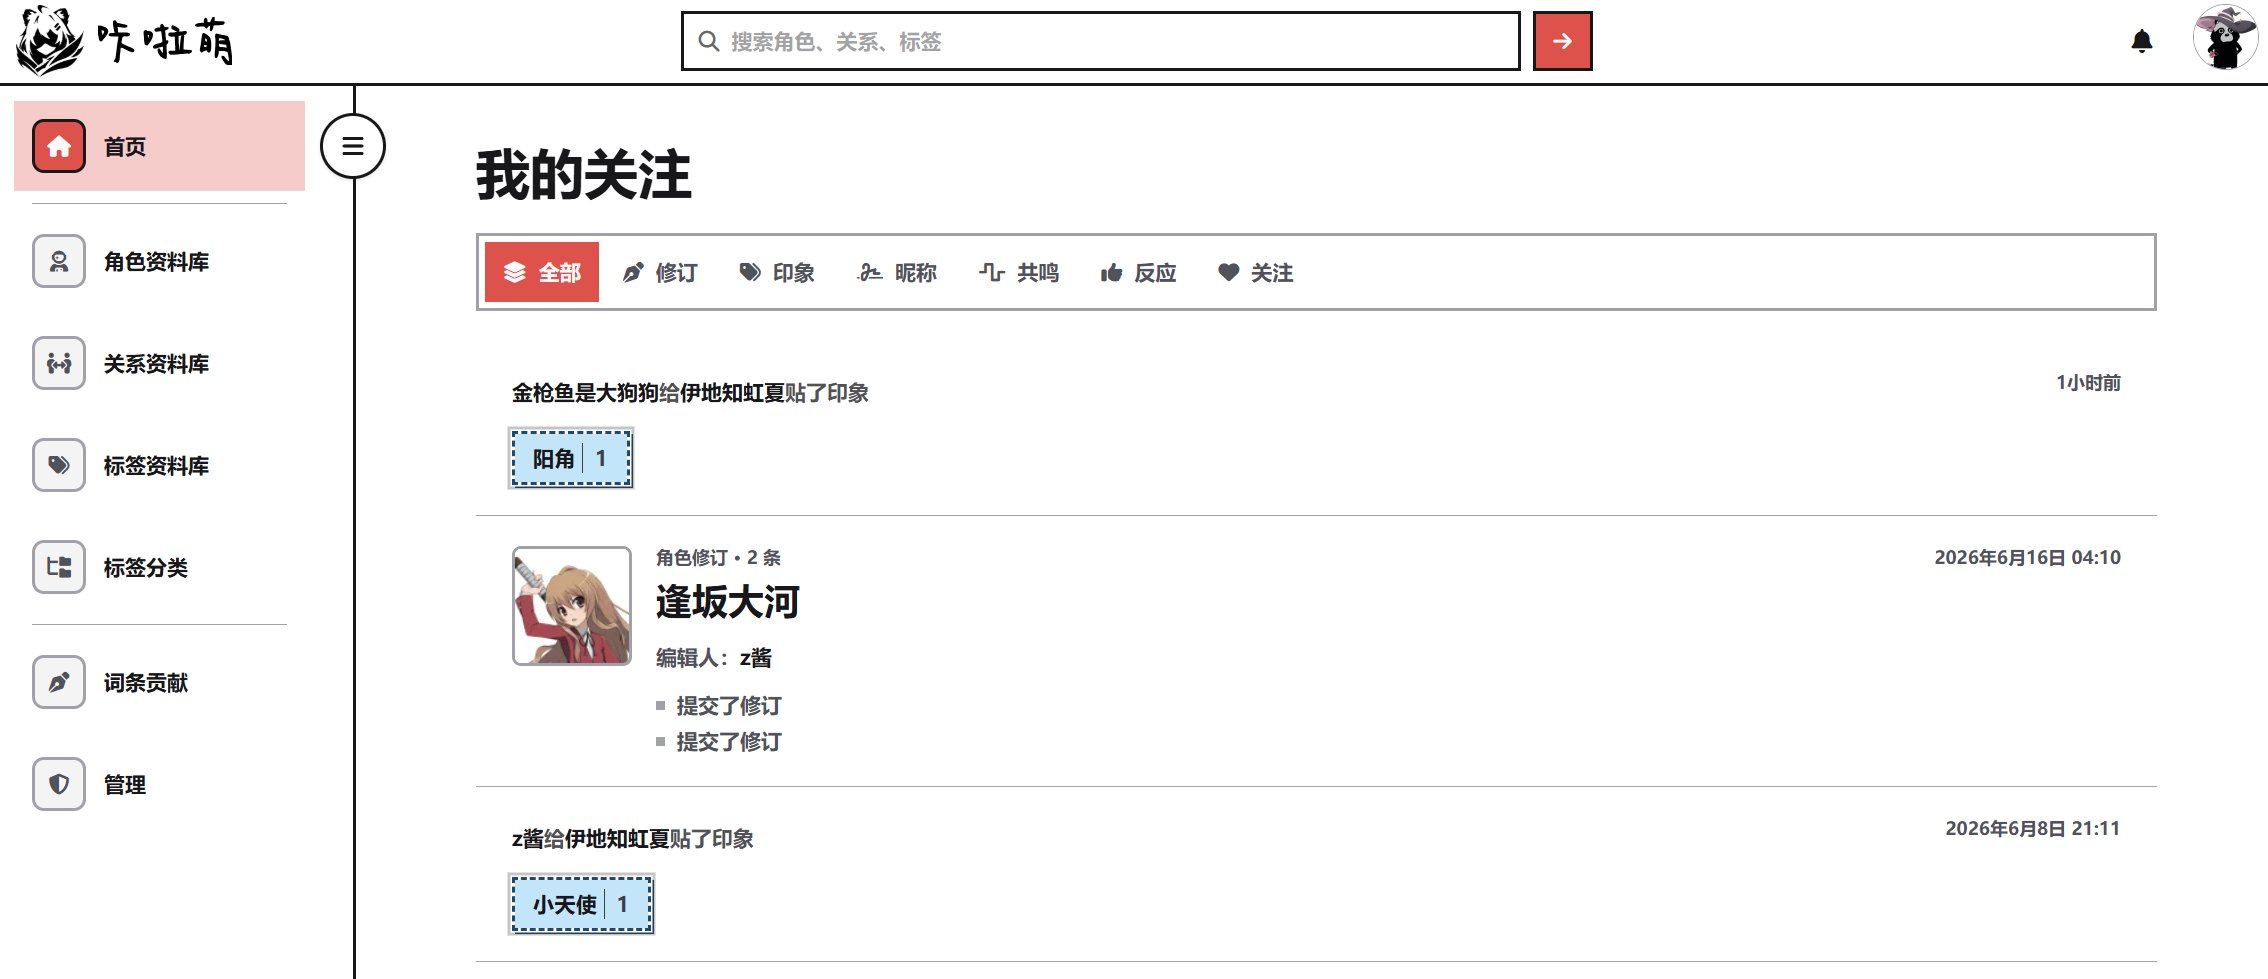Click 伊地知虹夏 in the 金枪鱼是大狗狗 post
The image size is (2268, 979).
[732, 393]
